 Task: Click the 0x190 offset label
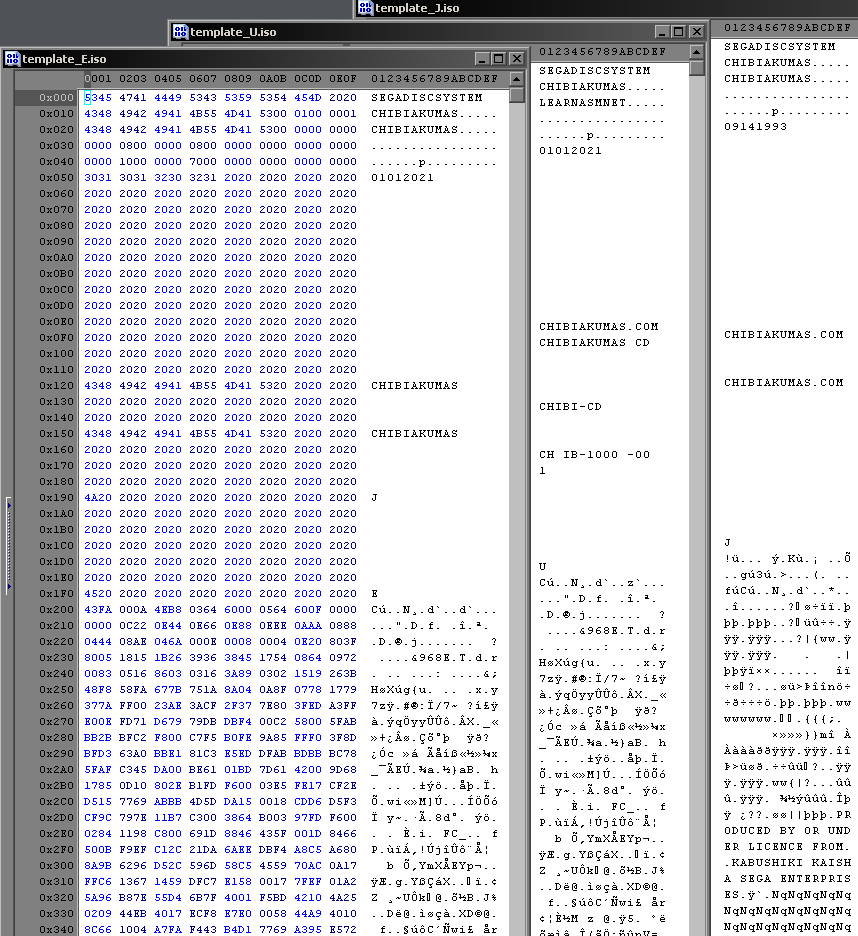coord(57,497)
